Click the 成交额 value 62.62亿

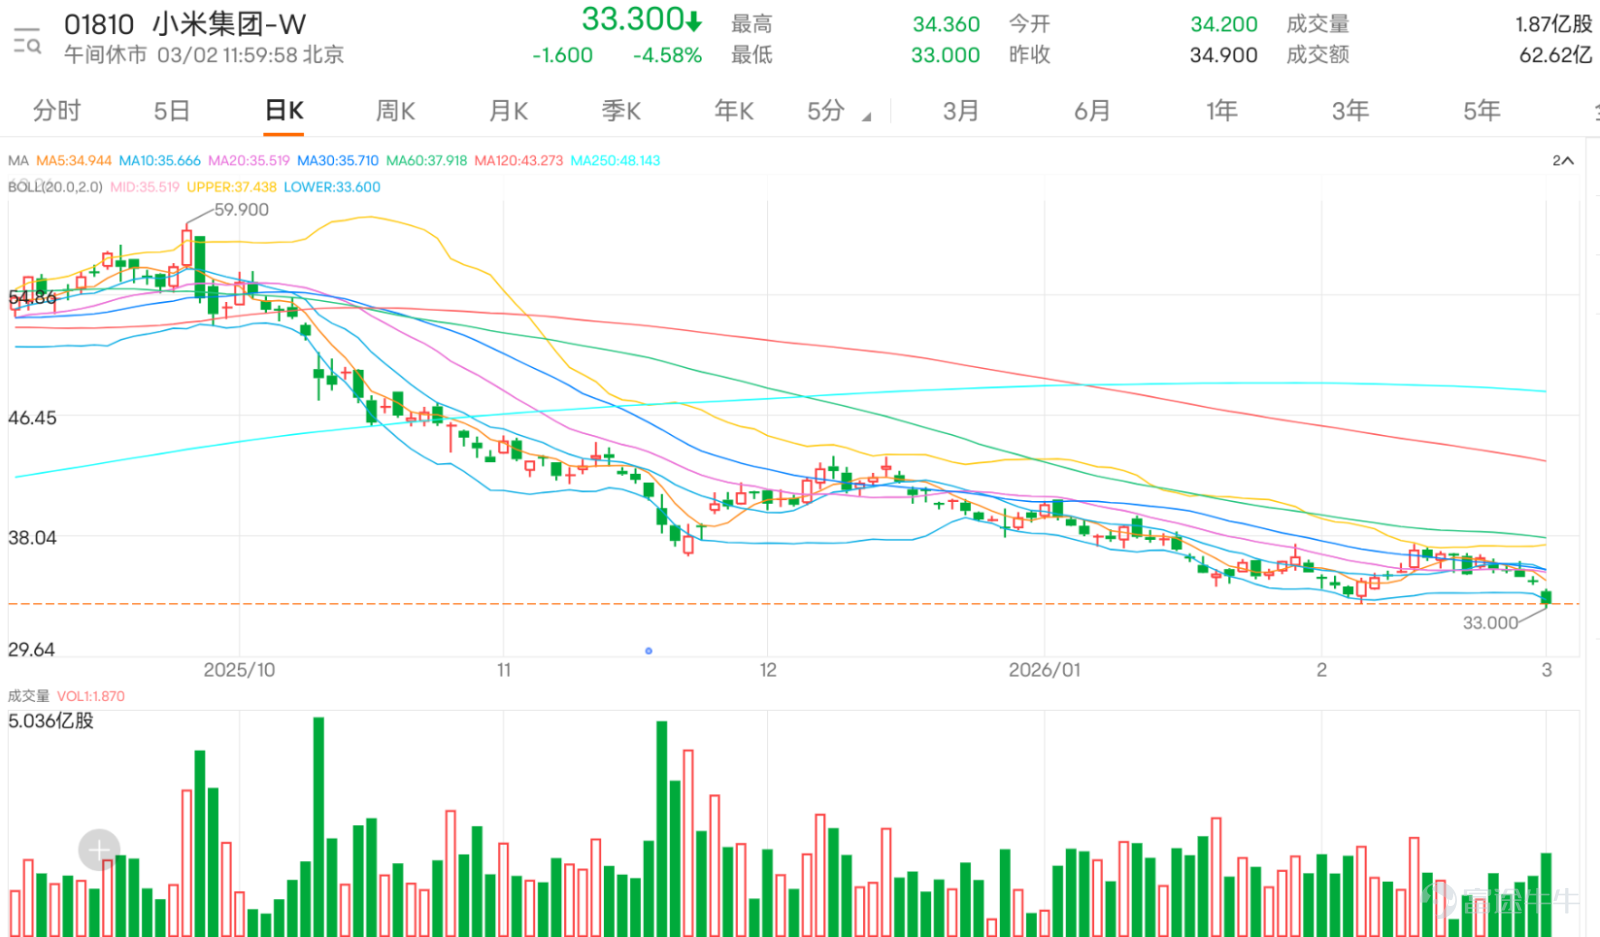click(1556, 55)
